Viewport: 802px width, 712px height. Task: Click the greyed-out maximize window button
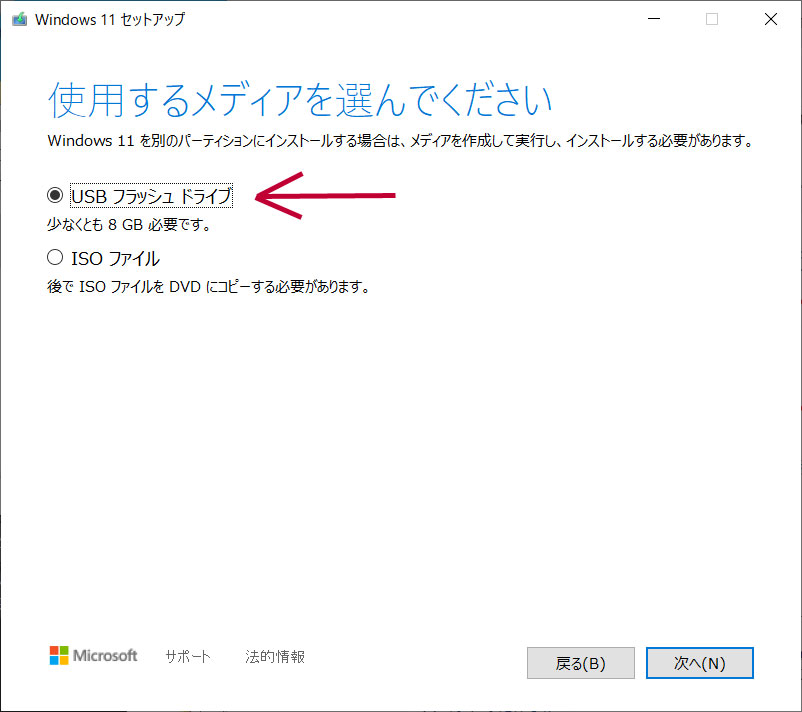click(712, 19)
